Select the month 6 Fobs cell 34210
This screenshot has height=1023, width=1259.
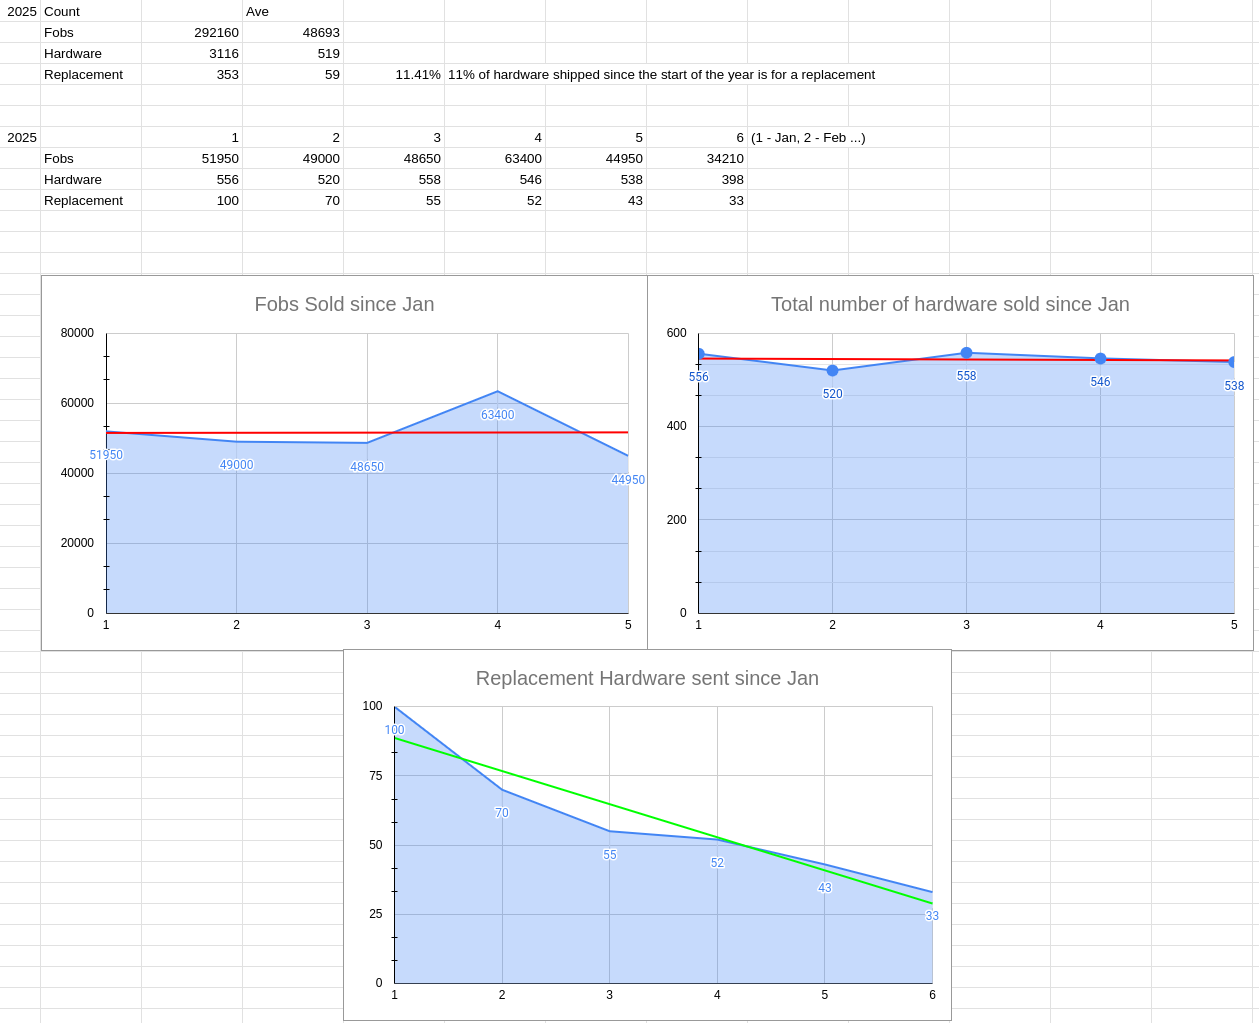point(697,159)
